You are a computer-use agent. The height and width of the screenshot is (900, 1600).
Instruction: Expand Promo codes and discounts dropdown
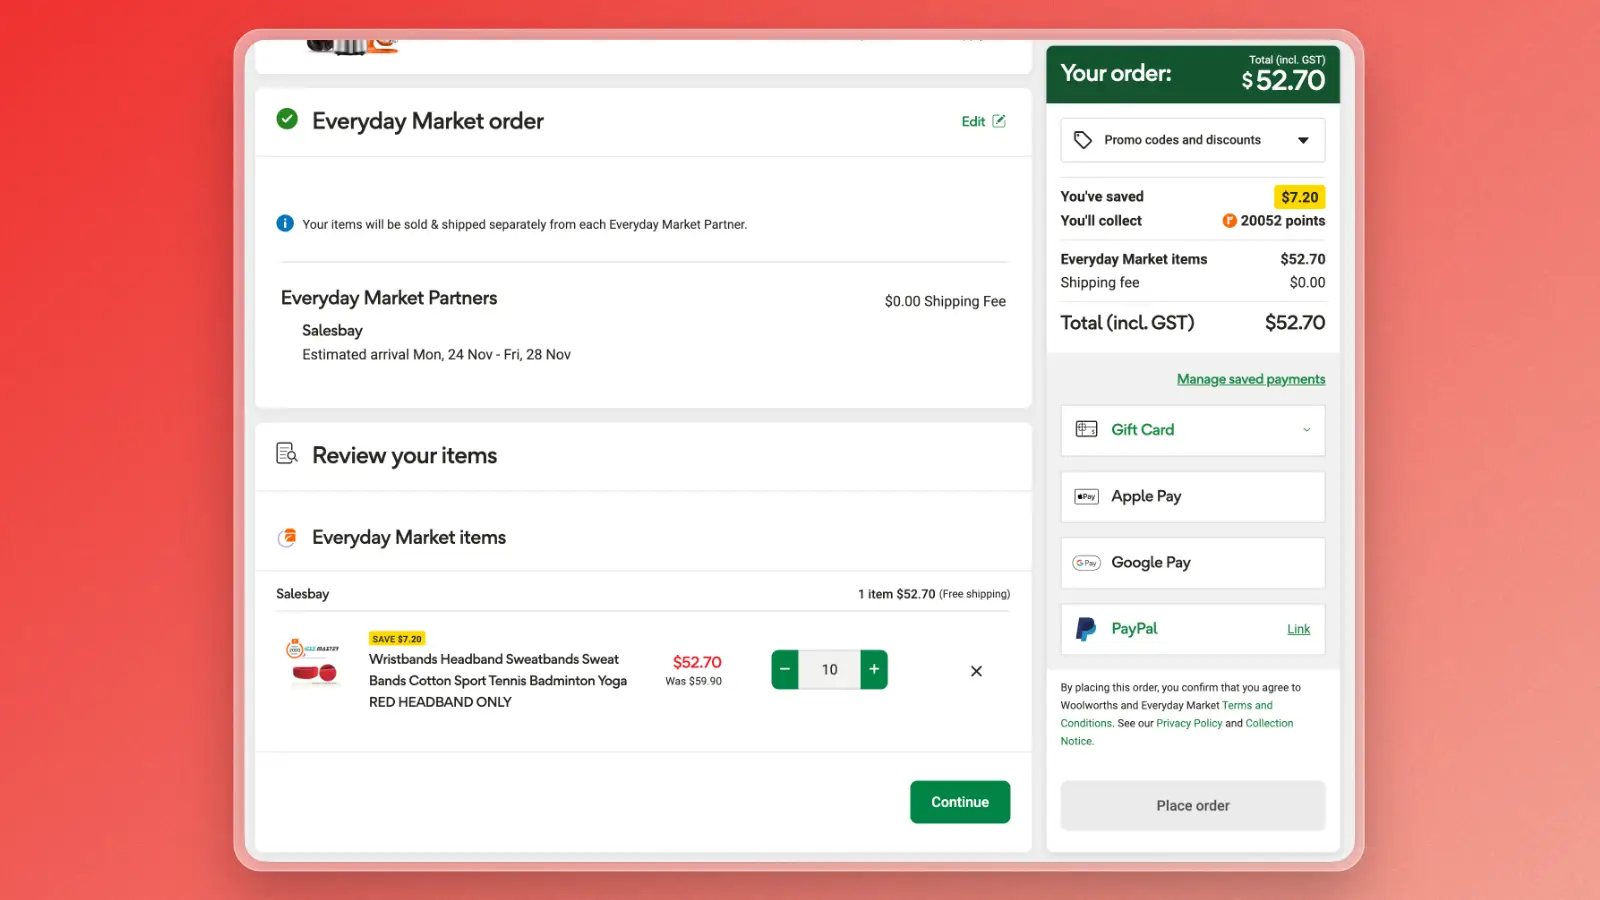1193,140
